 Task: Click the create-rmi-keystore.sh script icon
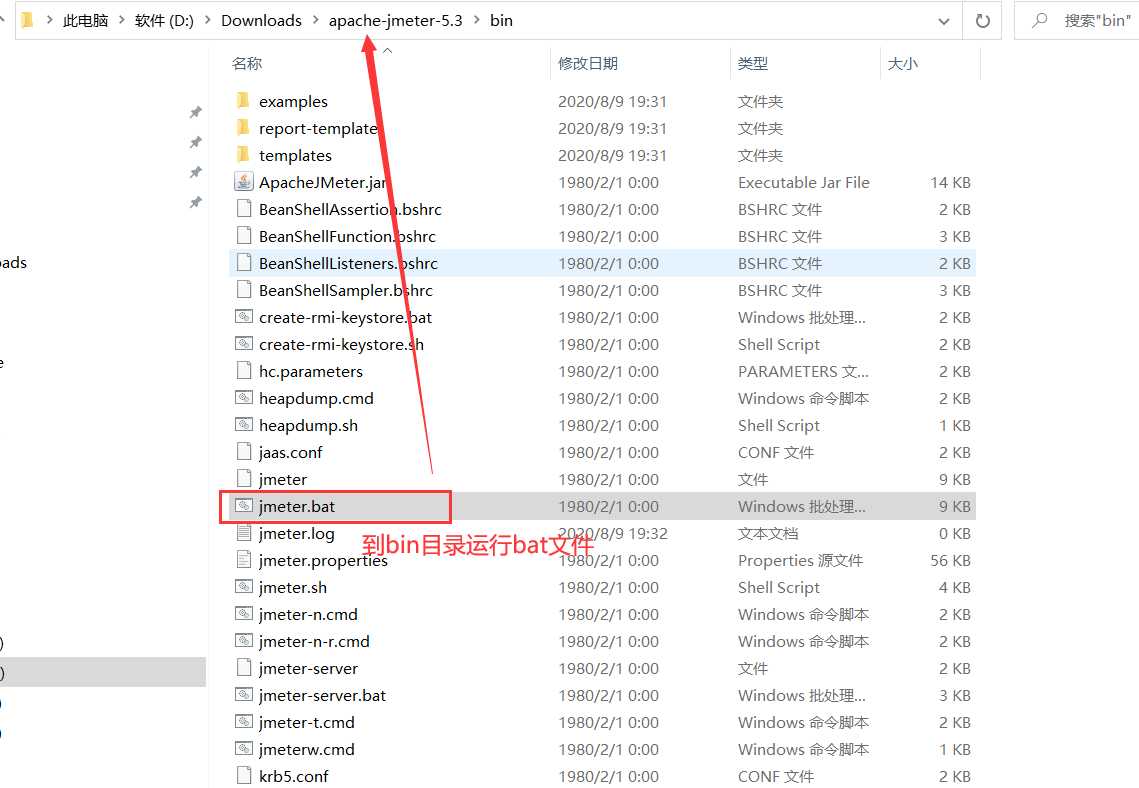pos(243,344)
